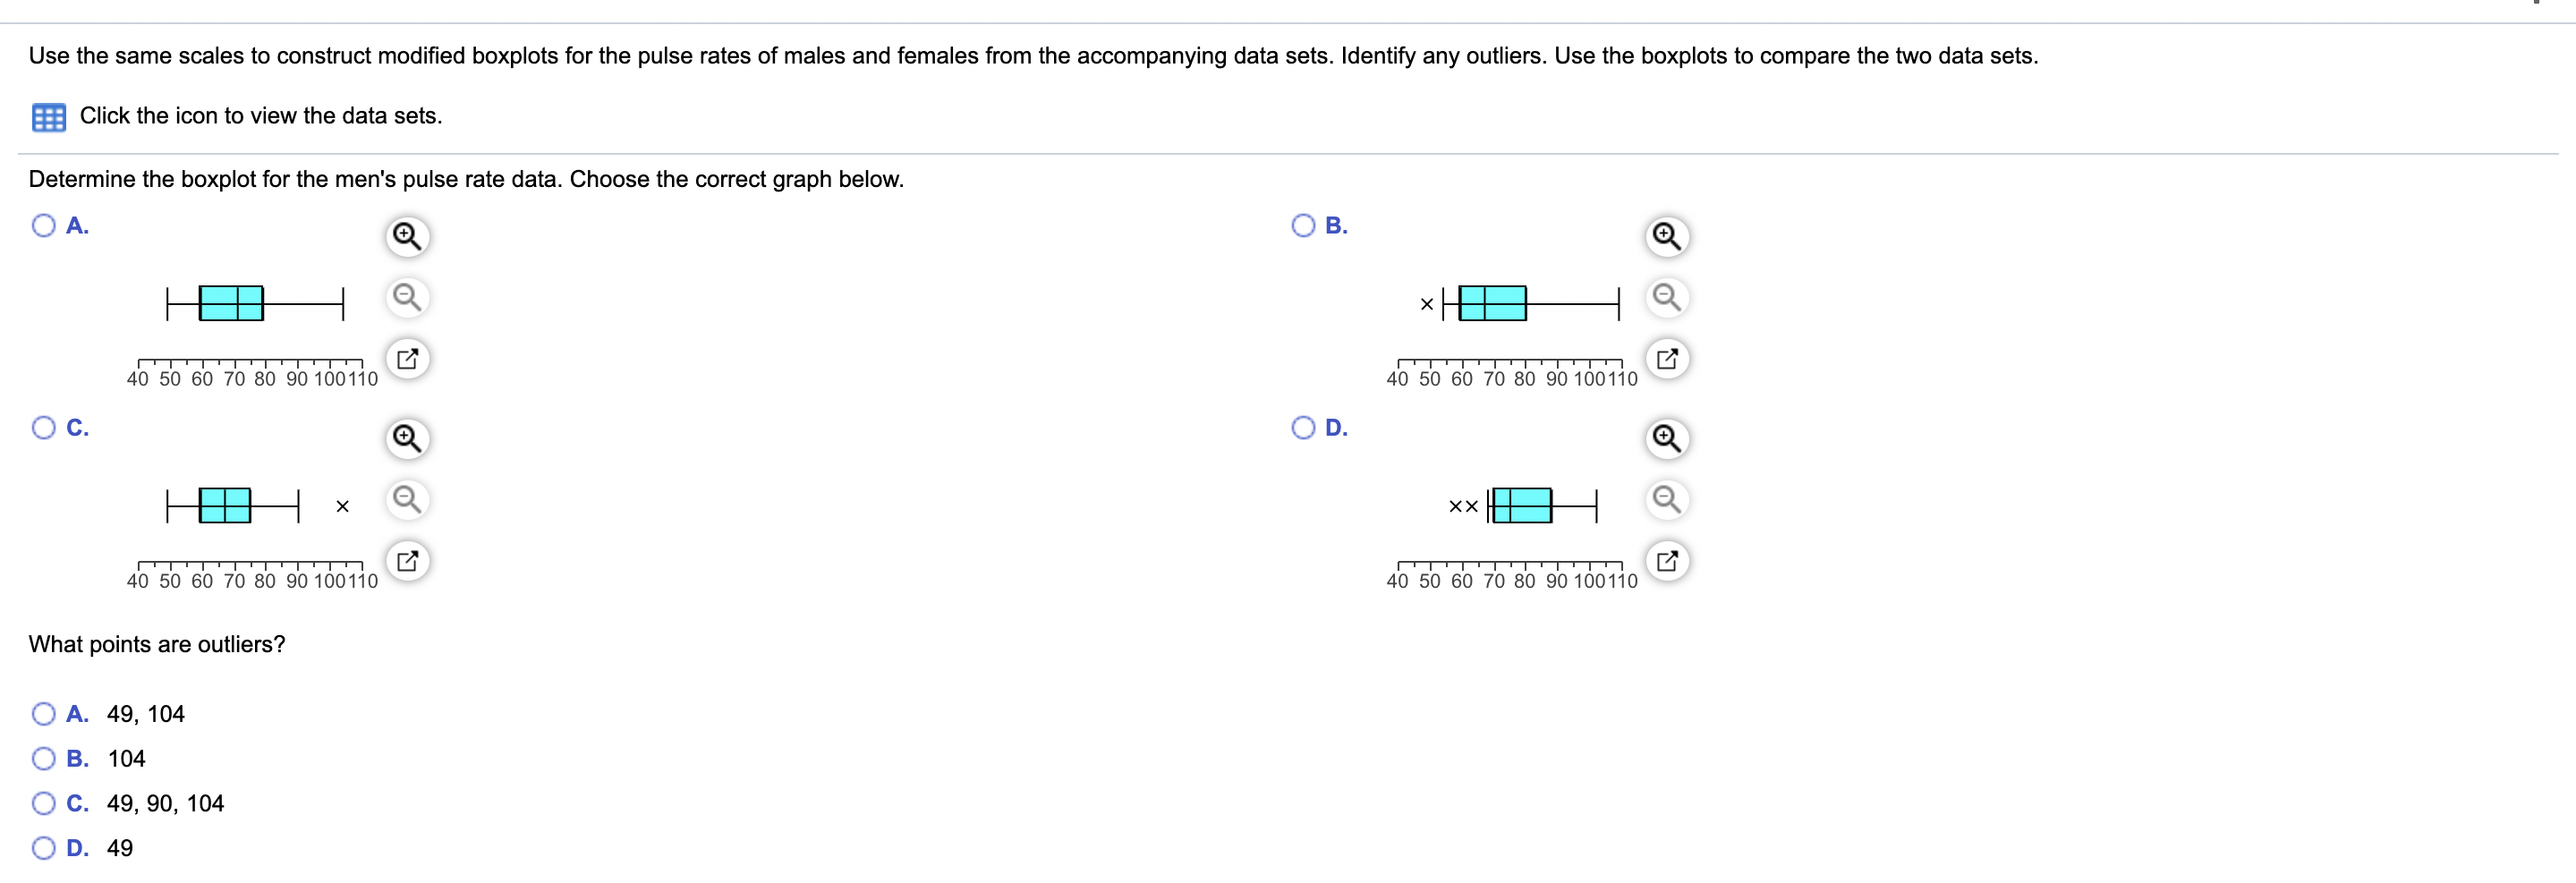Click the zoom-out magnifier beside graph C
Screen dimensions: 2576x883
click(407, 500)
